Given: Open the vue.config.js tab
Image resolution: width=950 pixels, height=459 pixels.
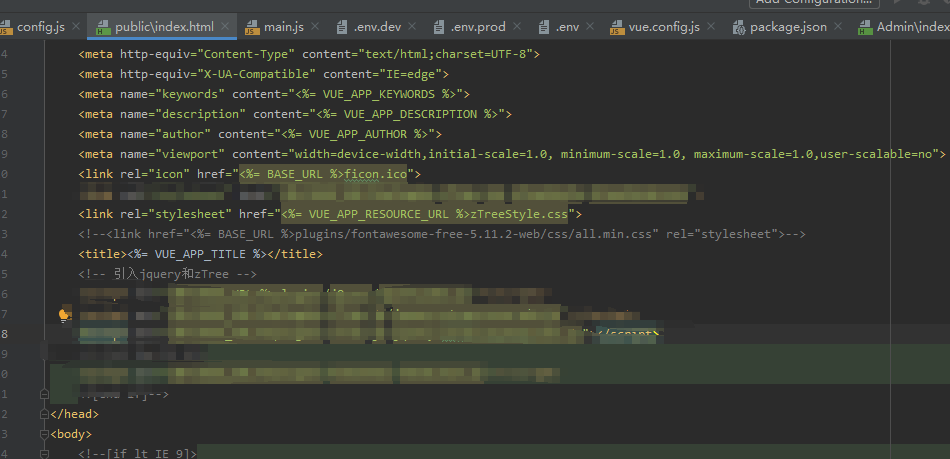Looking at the screenshot, I should coord(663,27).
